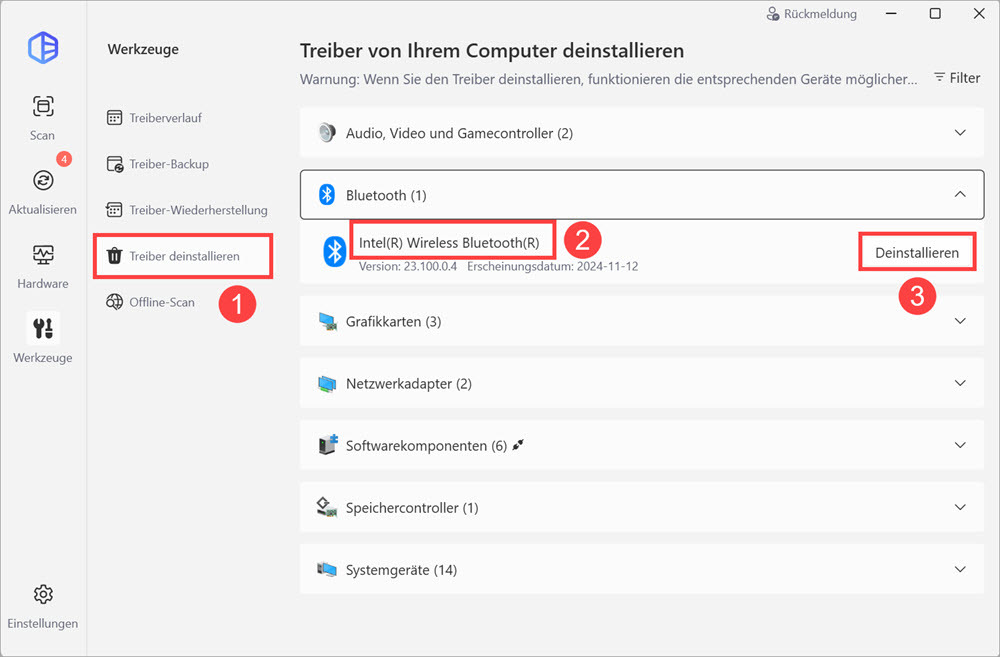Viewport: 1000px width, 657px height.
Task: Expand Audio, Video und Gamecontroller chevron
Action: tap(960, 133)
